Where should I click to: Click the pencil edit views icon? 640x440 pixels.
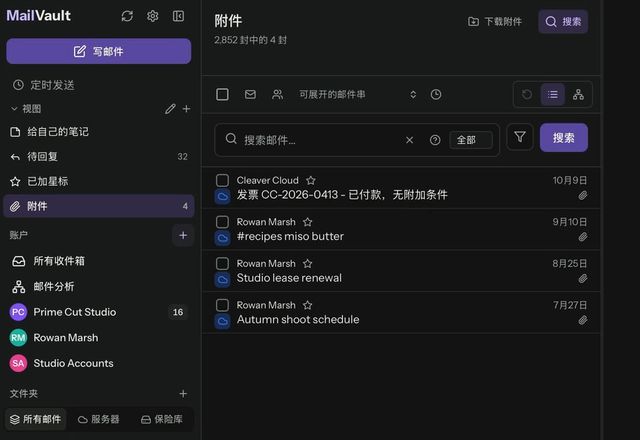[x=170, y=109]
